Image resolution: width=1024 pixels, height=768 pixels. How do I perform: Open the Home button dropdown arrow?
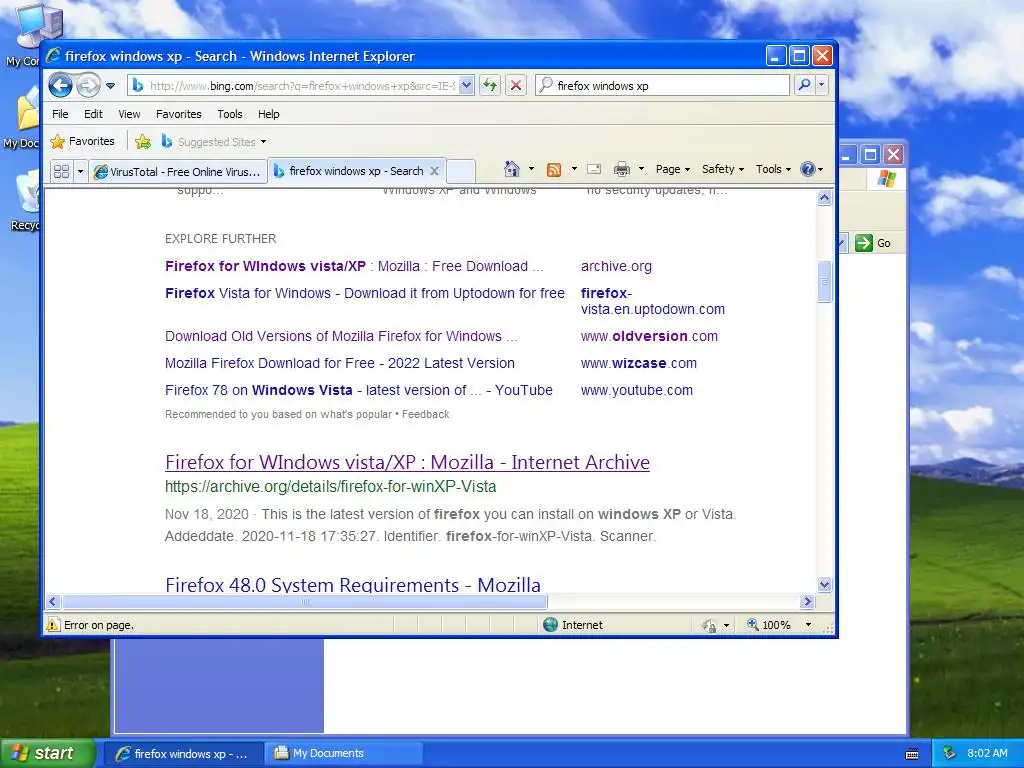pos(531,169)
